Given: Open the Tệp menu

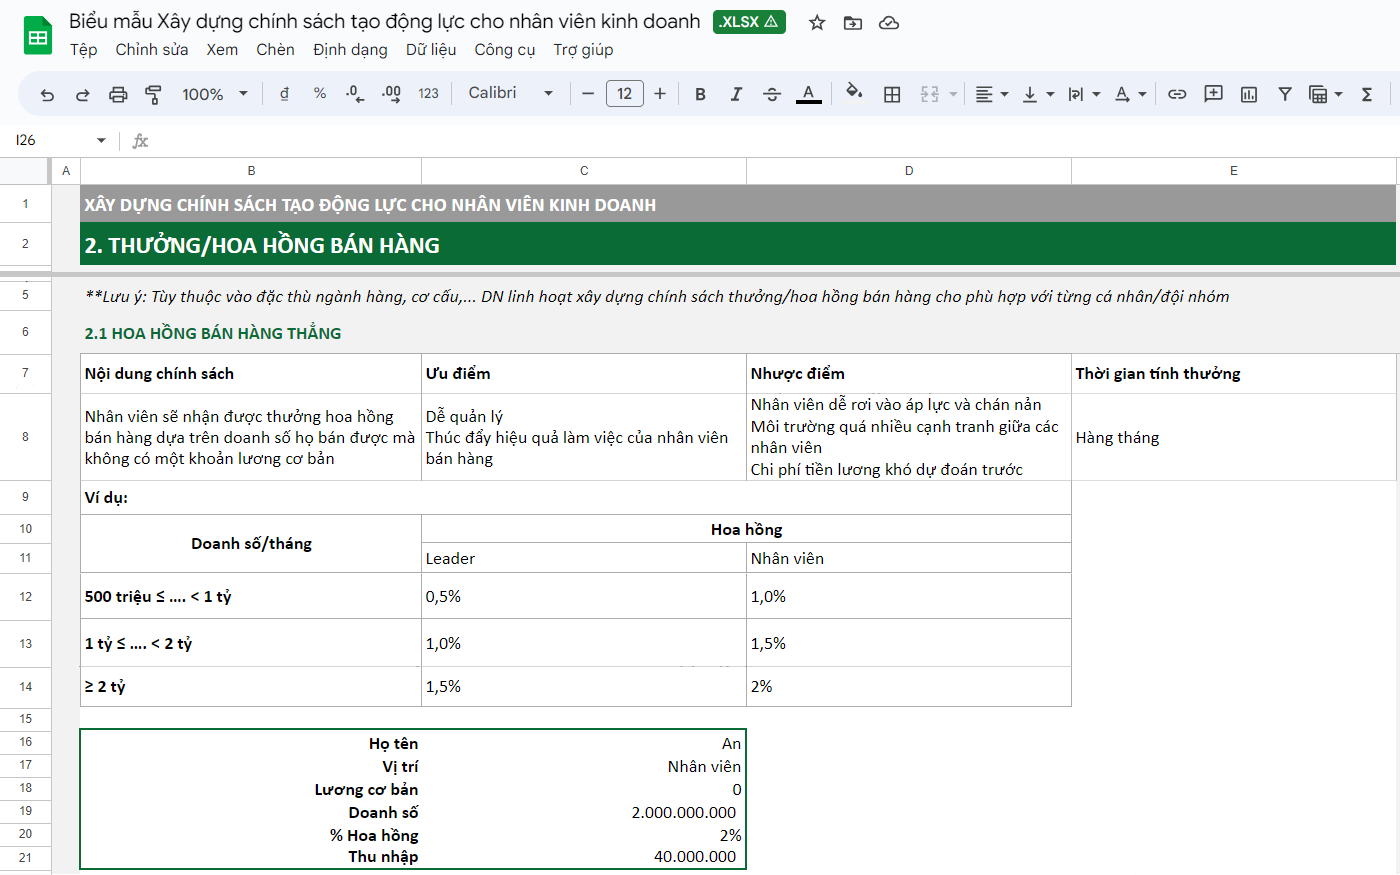Looking at the screenshot, I should (83, 49).
